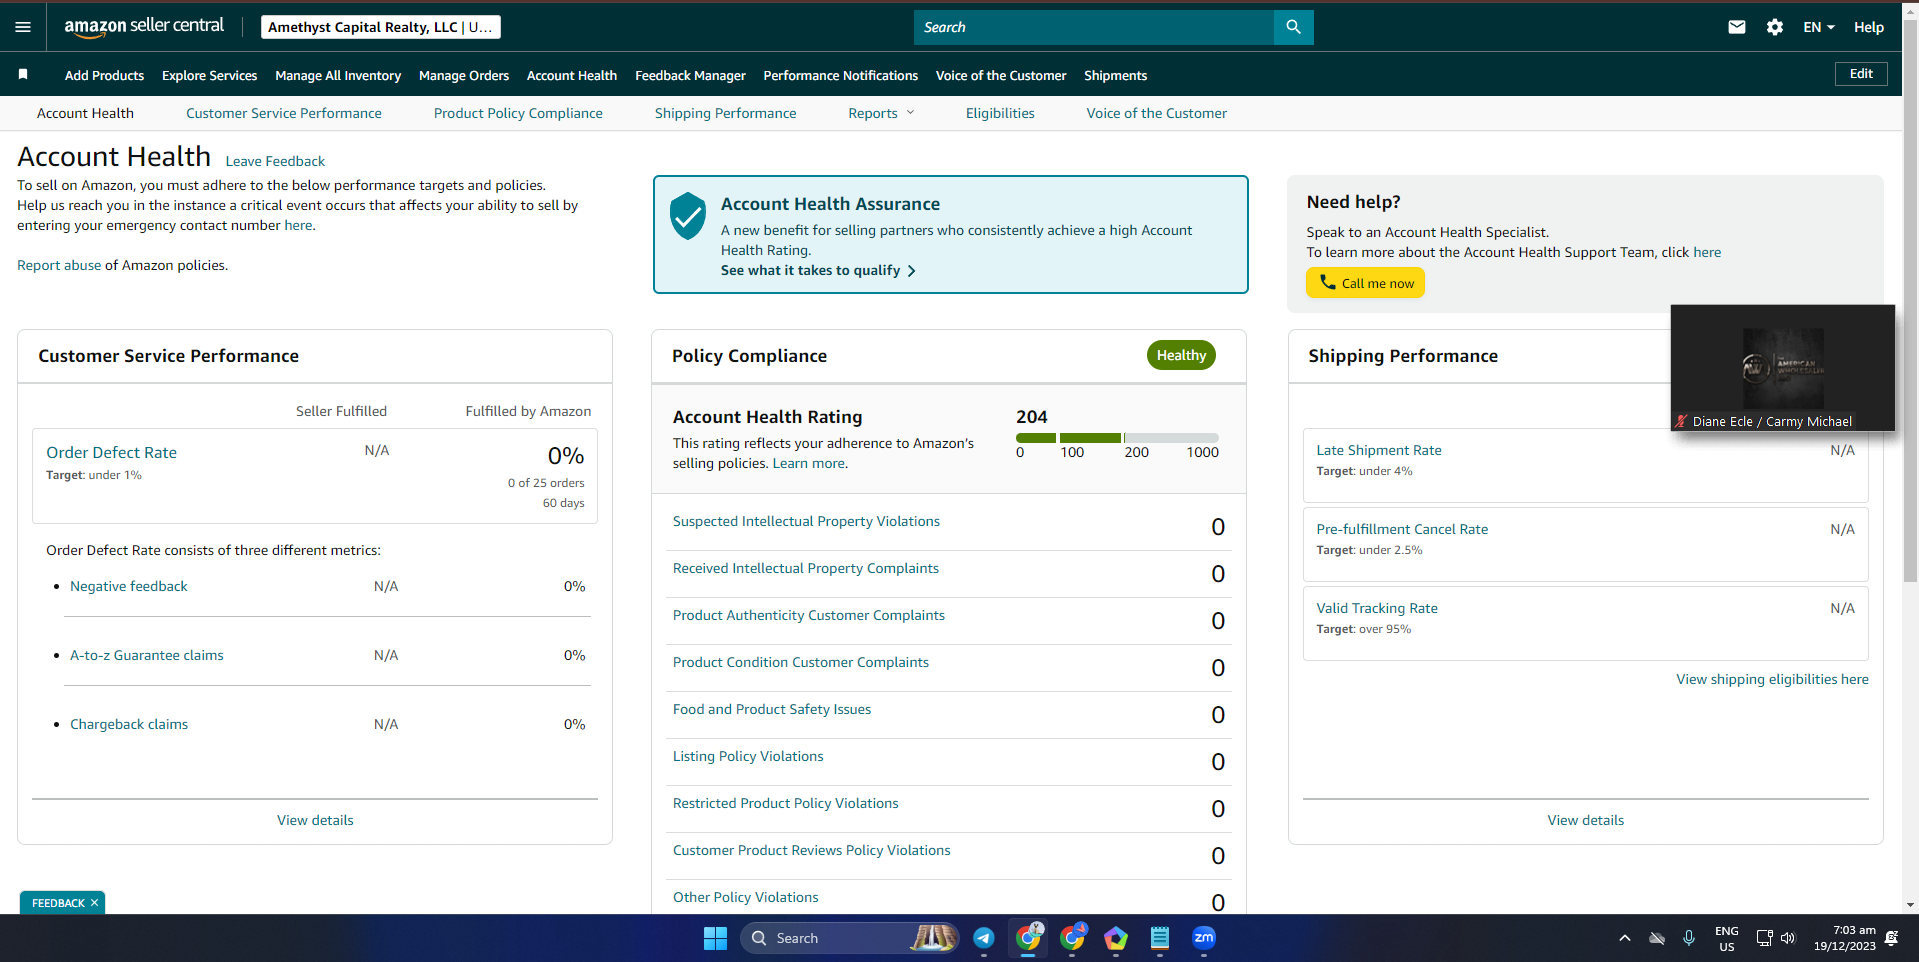Open the Zoom app in the taskbar
Viewport: 1919px width, 962px height.
tap(1203, 938)
